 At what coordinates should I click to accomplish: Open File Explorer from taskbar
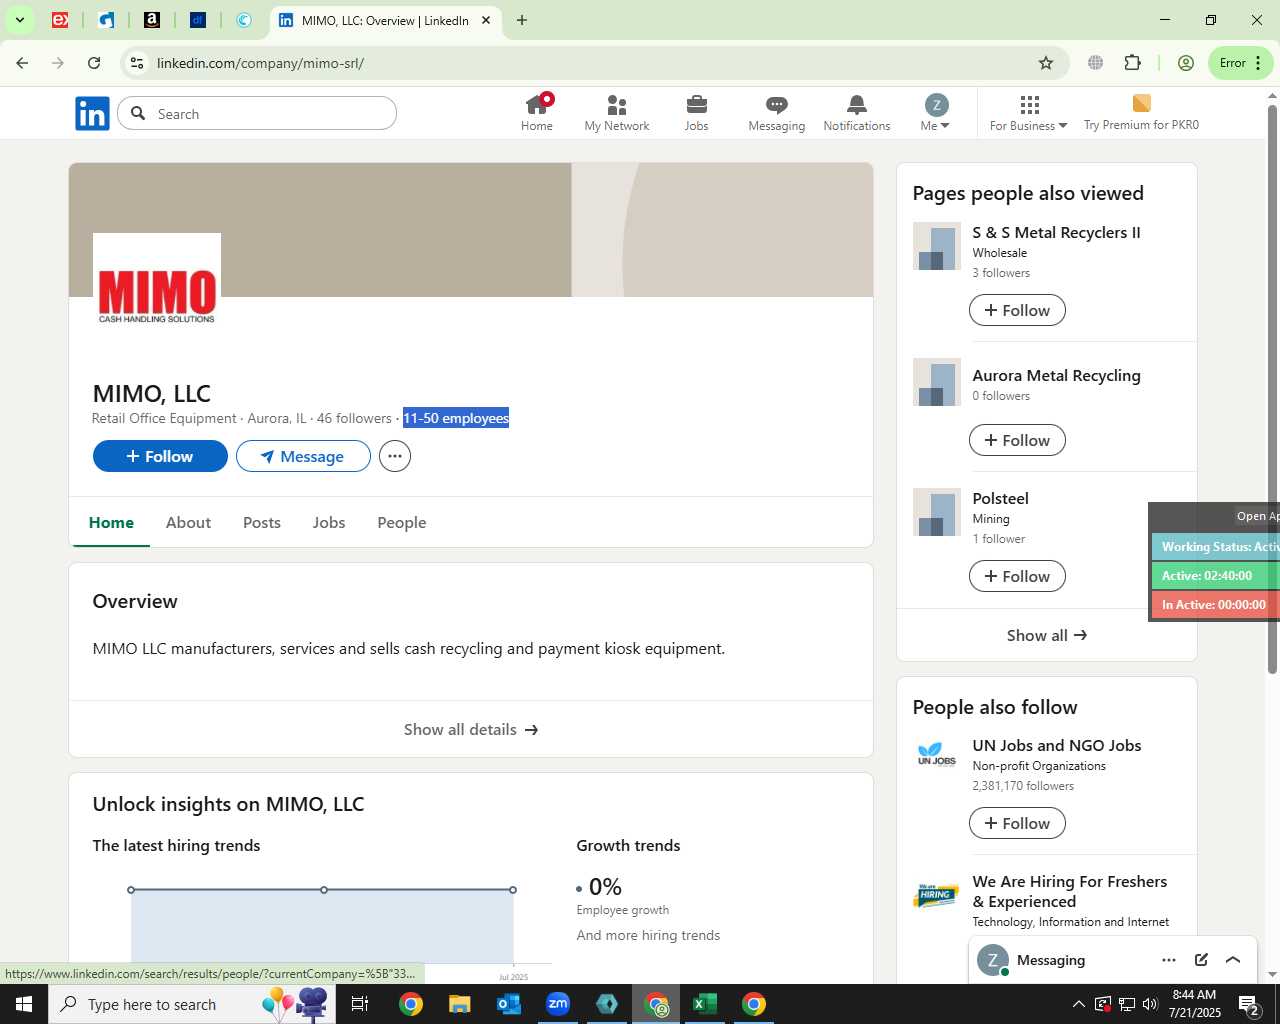point(459,1004)
